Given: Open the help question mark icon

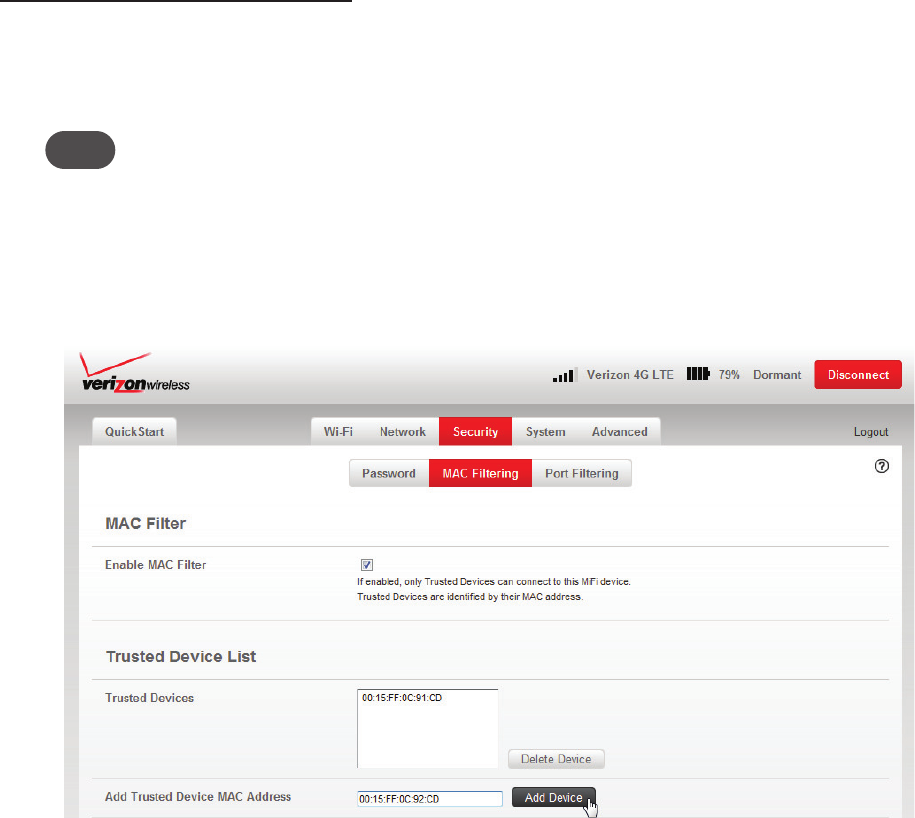Looking at the screenshot, I should click(x=882, y=466).
